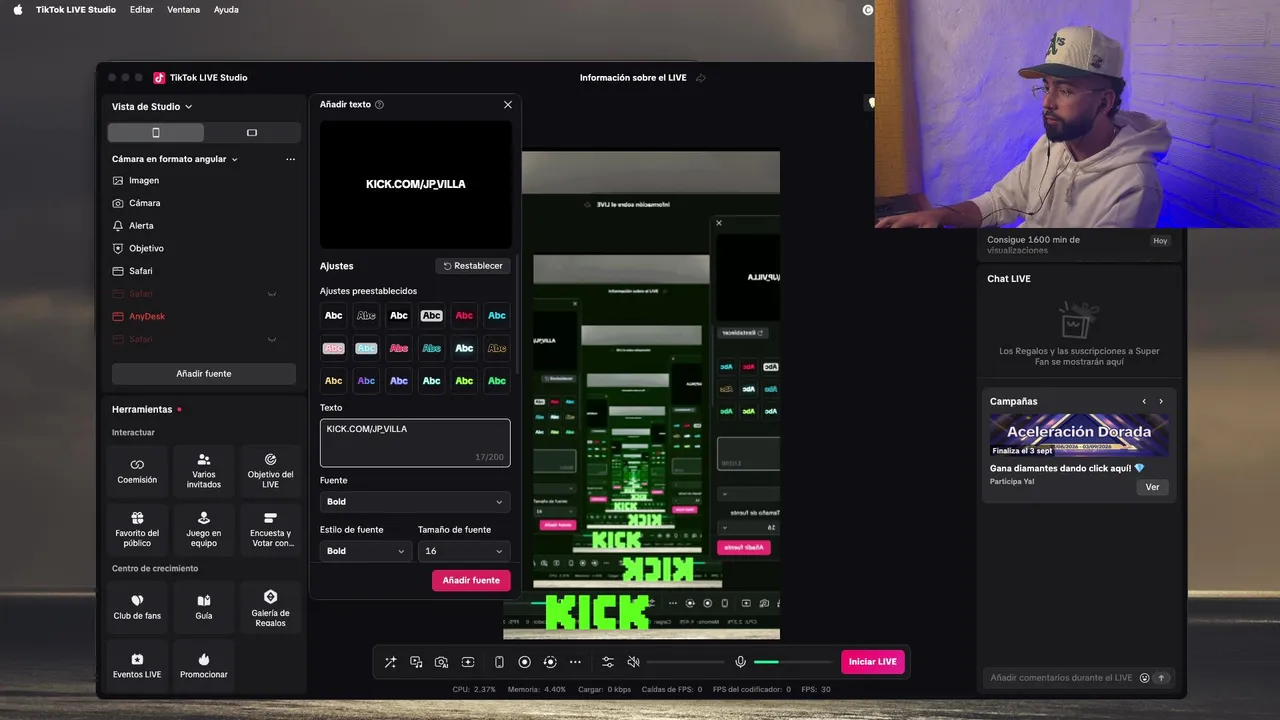
Task: Open the Estilo de fuente dropdown
Action: point(365,551)
